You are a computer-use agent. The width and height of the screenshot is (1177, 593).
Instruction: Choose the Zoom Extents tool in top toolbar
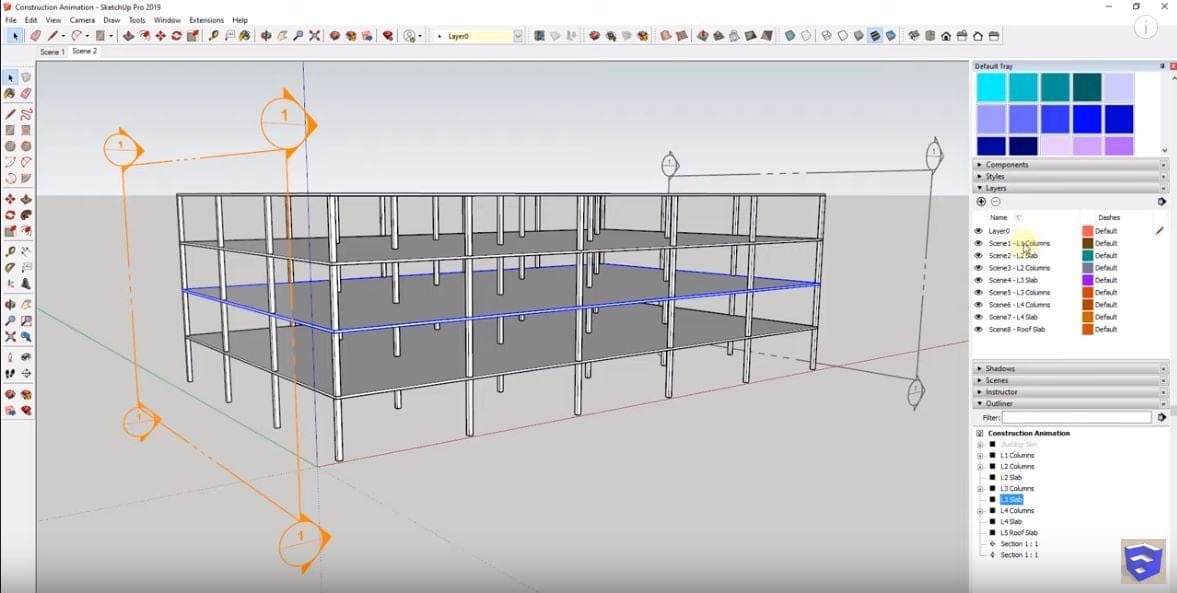pos(314,36)
